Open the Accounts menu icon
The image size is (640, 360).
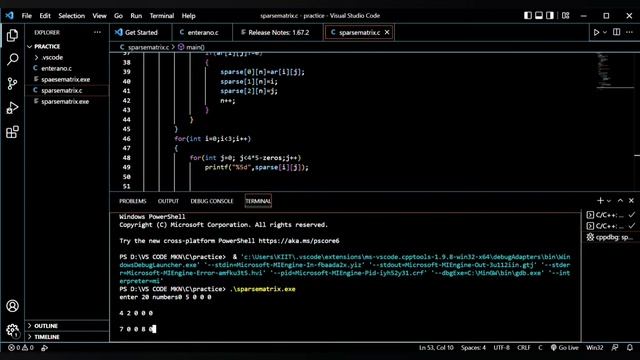pos(12,306)
